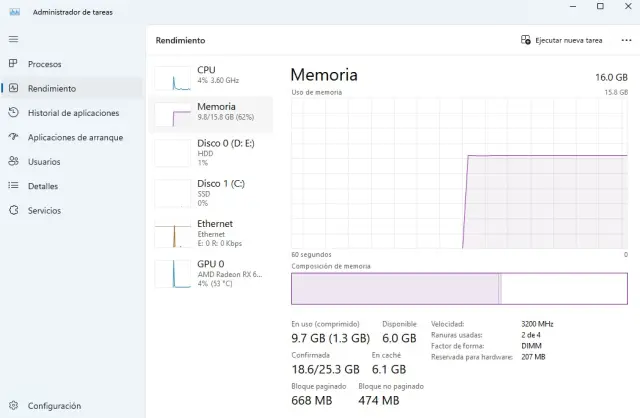Open Configuración settings at bottom
The image size is (640, 418).
click(13, 406)
